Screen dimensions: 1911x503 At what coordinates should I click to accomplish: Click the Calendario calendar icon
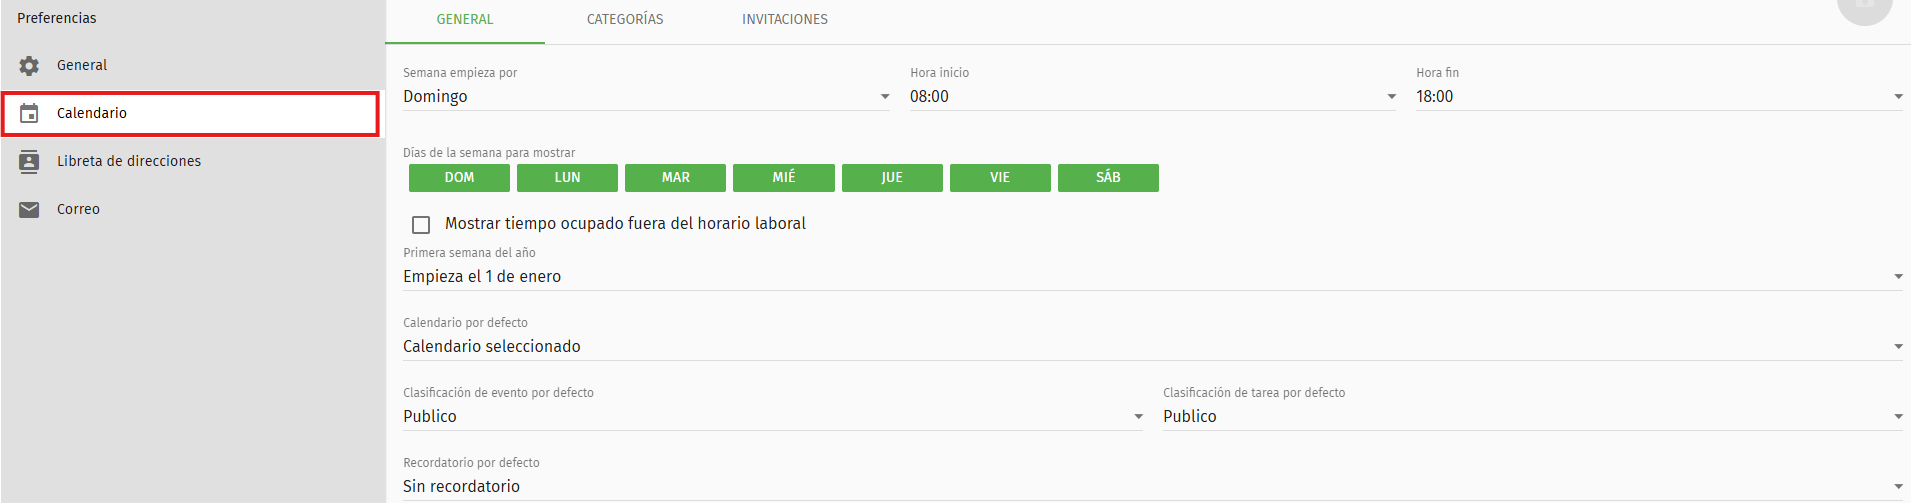pos(29,113)
